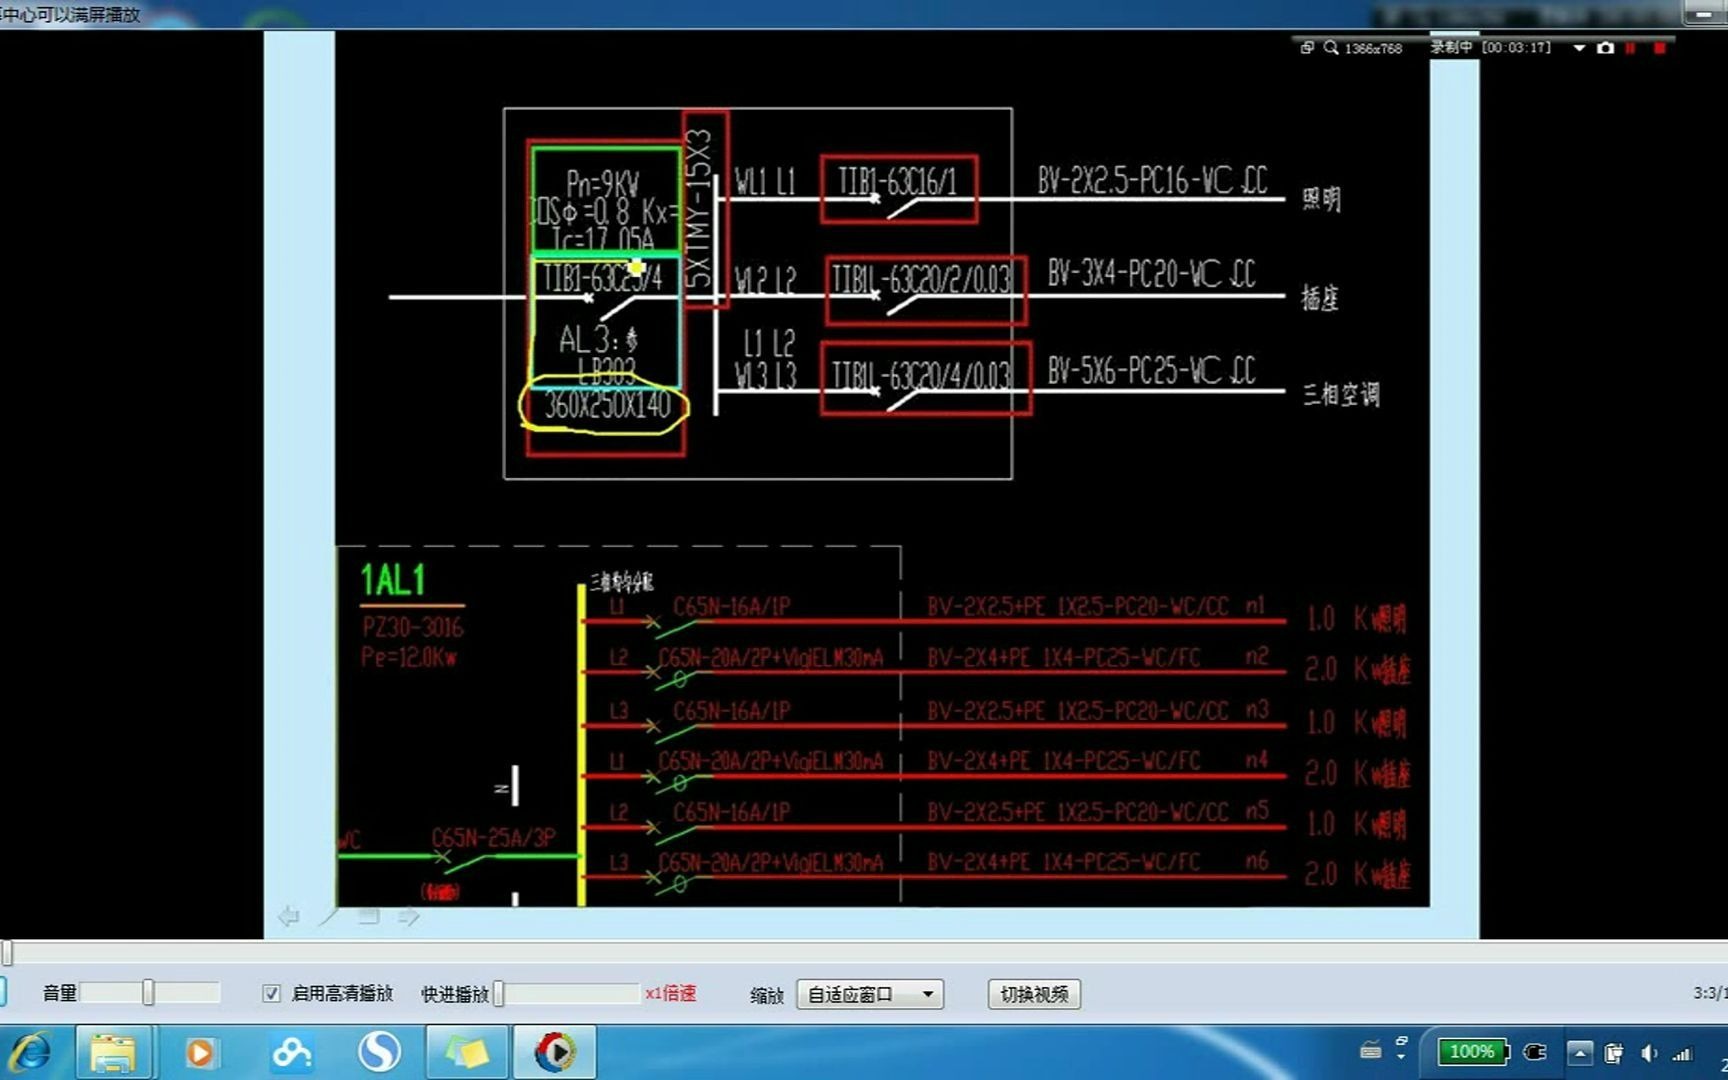Adjust the 音量 volume slider
1728x1080 pixels.
coord(150,992)
